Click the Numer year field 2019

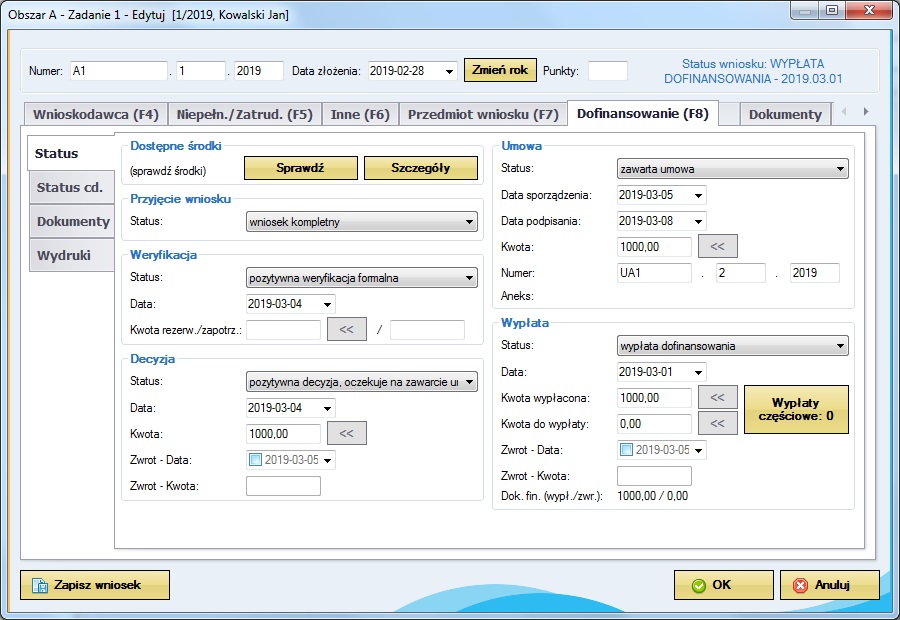click(x=259, y=71)
